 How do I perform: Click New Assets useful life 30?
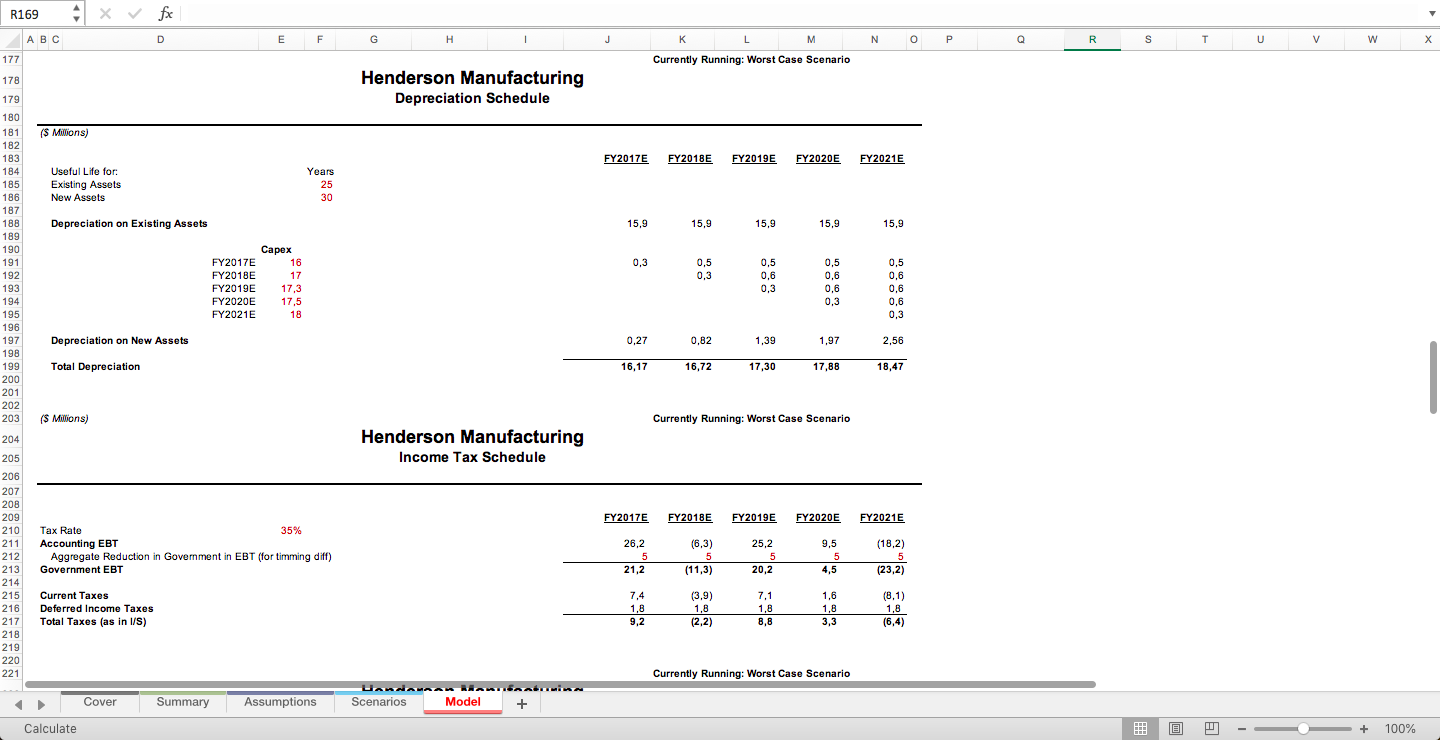327,198
